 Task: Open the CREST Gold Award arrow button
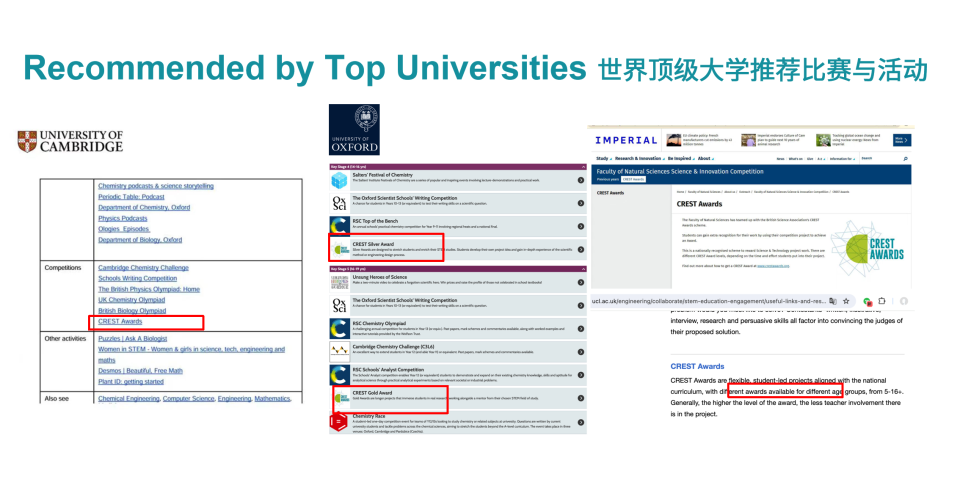(580, 399)
